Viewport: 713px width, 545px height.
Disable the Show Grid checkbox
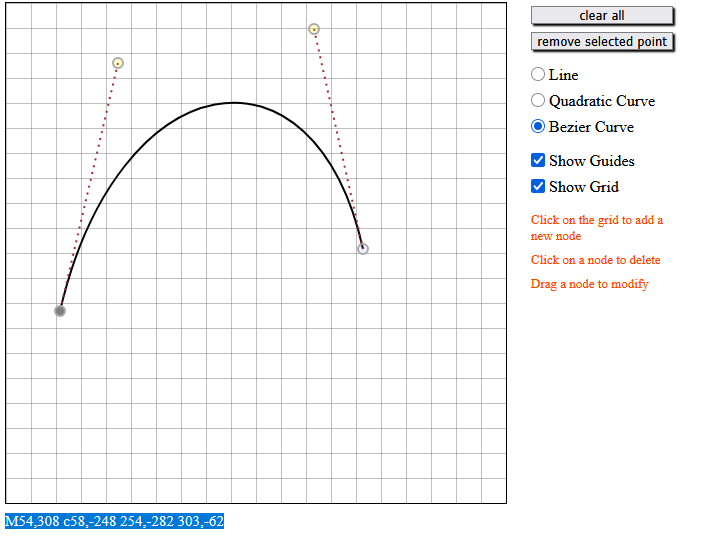538,187
